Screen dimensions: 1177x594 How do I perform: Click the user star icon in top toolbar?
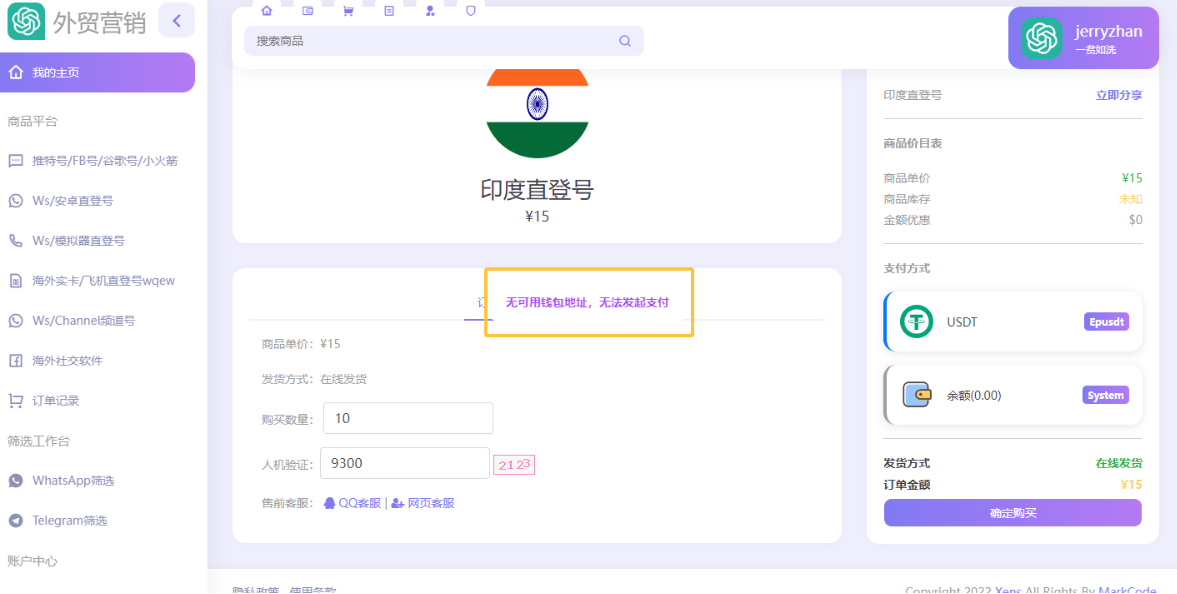click(x=430, y=11)
